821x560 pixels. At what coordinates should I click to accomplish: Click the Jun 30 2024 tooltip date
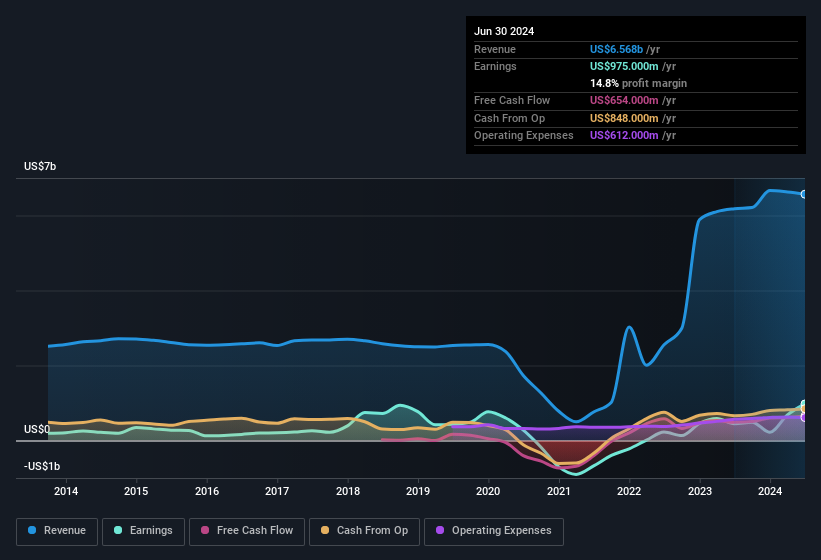[x=504, y=31]
